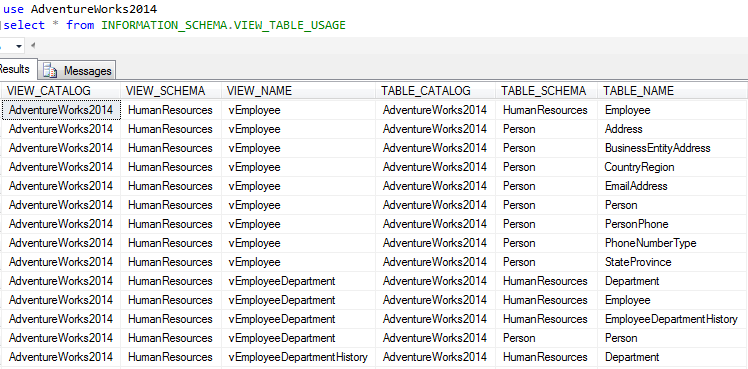Click the from keyword in the query
Viewport: 748px width, 369px height.
(x=80, y=25)
